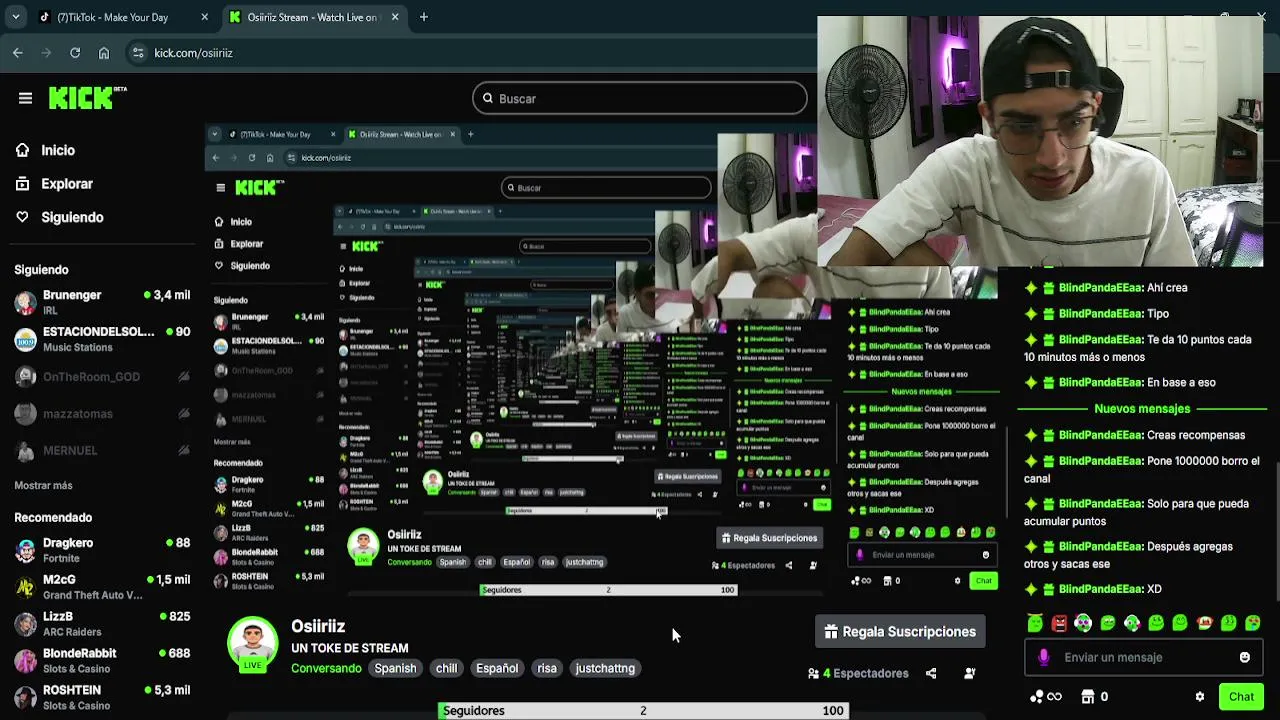
Task: Select the Español tag
Action: coord(497,668)
